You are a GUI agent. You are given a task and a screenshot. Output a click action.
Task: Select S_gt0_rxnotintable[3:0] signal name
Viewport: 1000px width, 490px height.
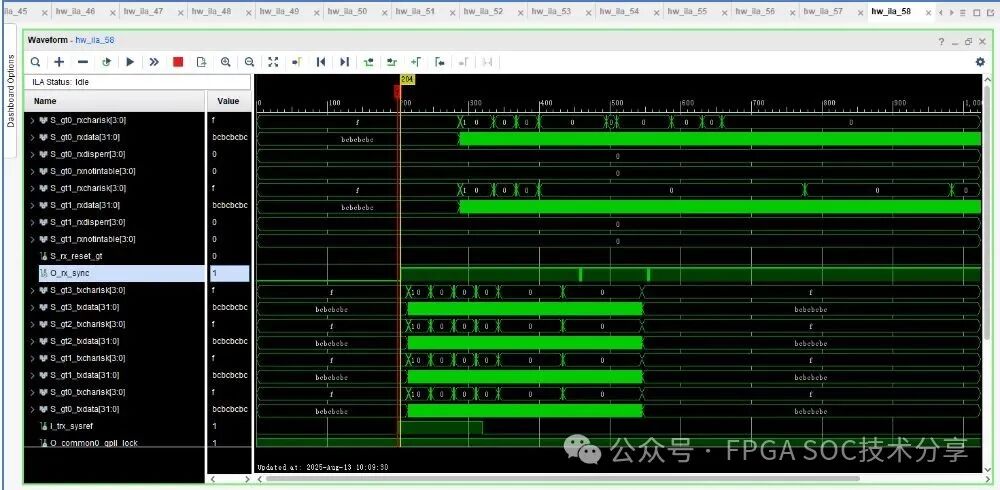click(92, 171)
